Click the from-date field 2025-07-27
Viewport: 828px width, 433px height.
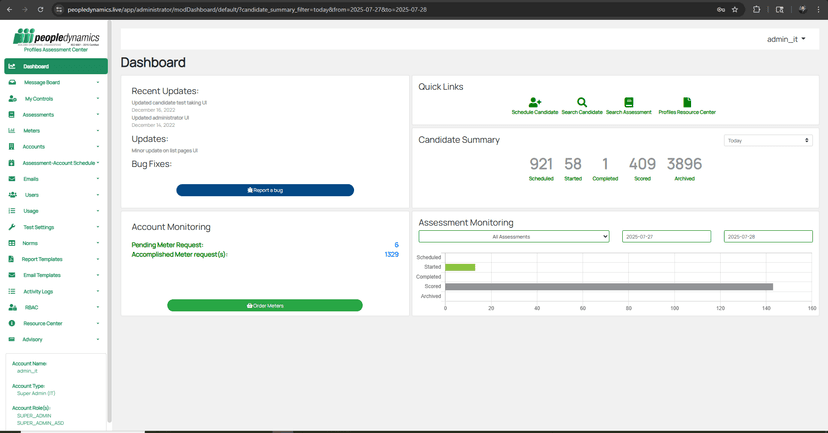click(666, 237)
